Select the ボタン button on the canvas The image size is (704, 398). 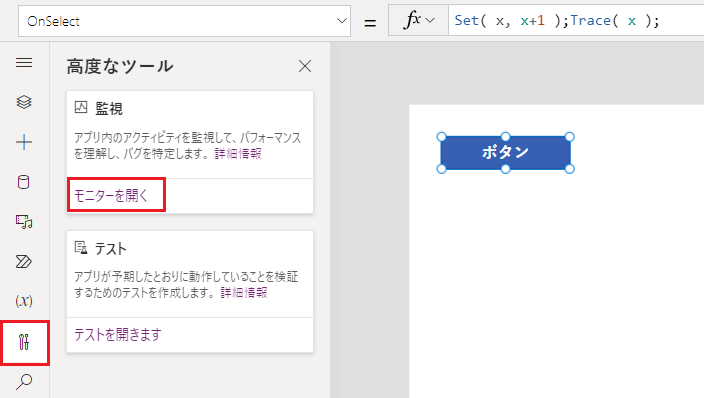pos(506,153)
